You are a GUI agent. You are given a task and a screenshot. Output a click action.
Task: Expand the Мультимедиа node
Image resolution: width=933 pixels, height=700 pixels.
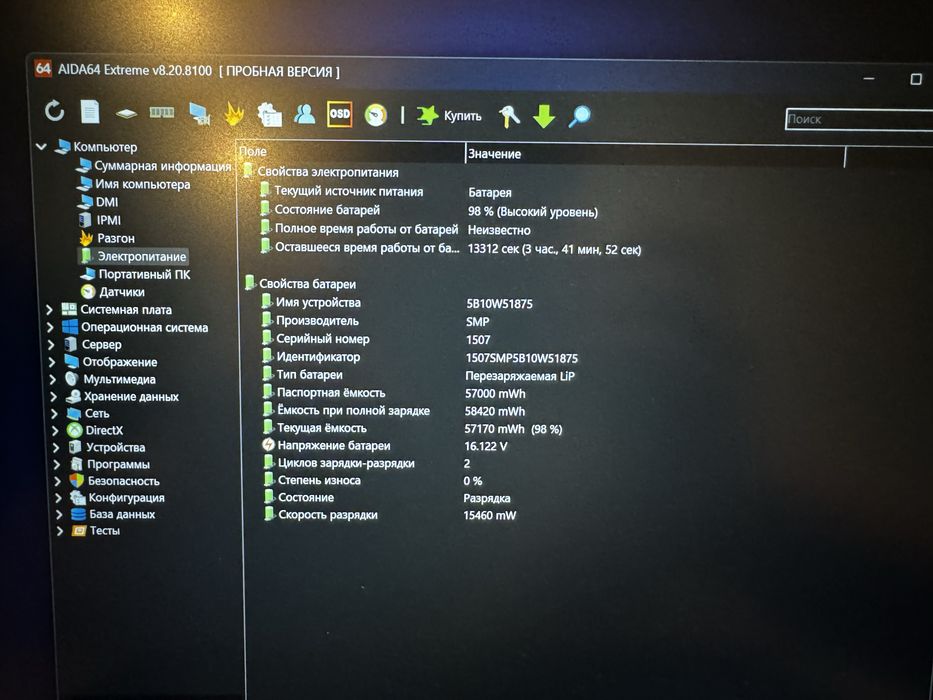[x=53, y=379]
